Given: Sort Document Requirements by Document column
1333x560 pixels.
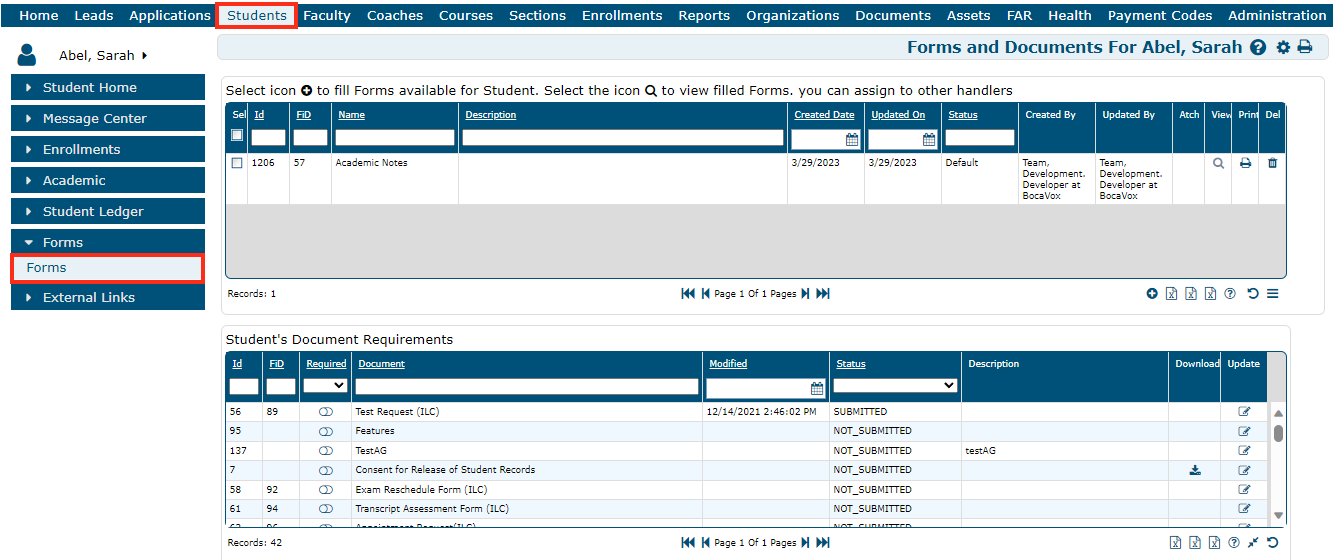Looking at the screenshot, I should [381, 364].
